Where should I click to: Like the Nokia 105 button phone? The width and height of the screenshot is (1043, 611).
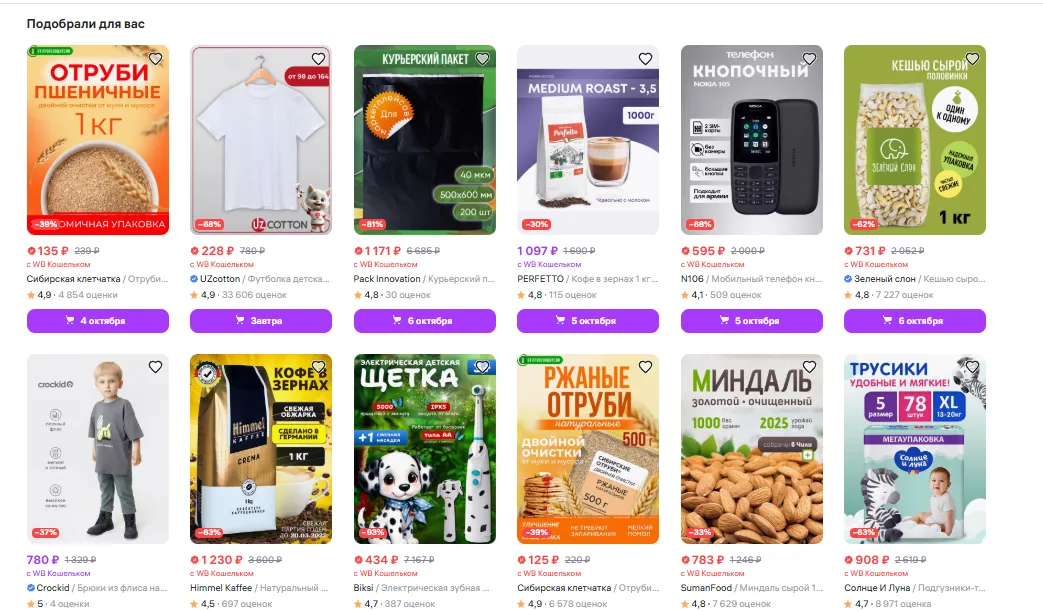tap(809, 59)
